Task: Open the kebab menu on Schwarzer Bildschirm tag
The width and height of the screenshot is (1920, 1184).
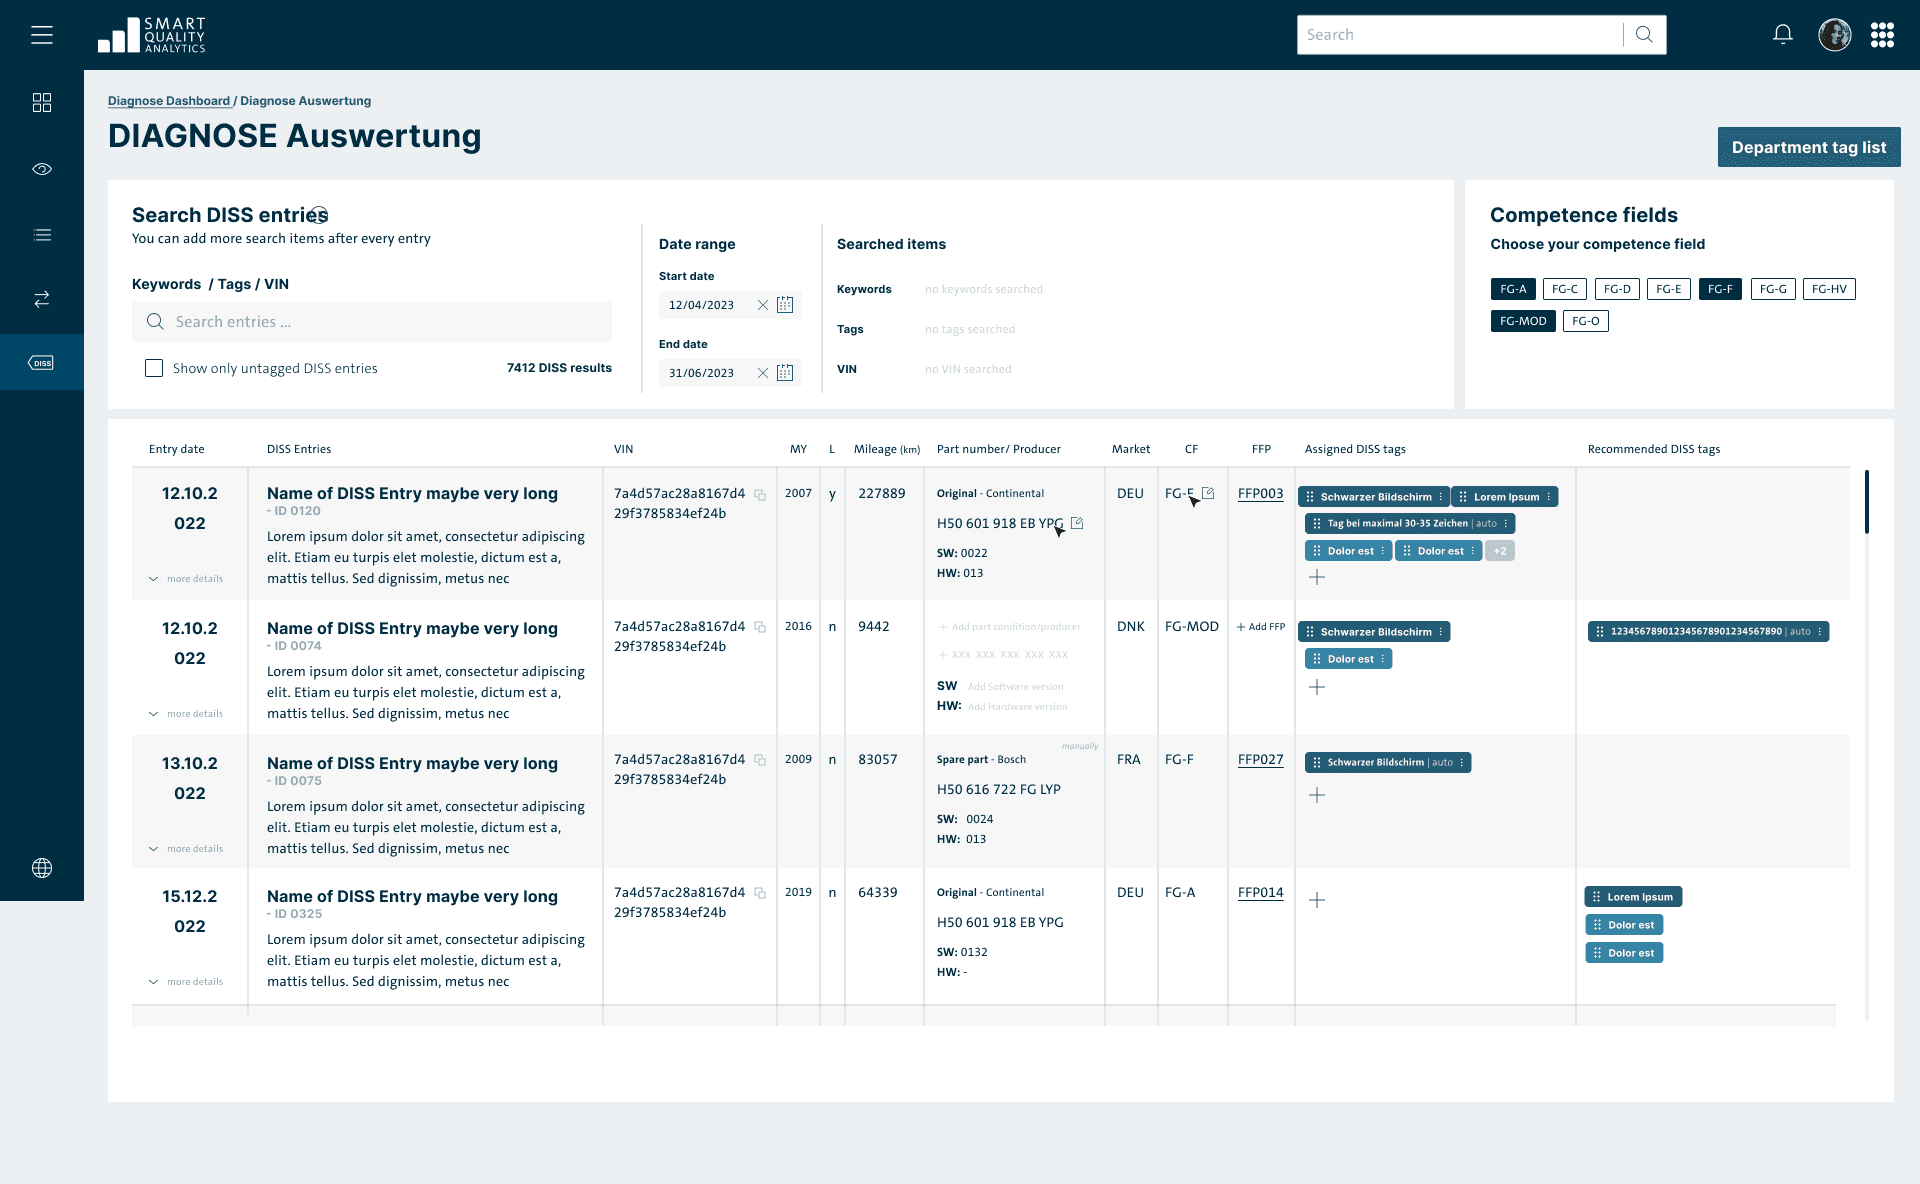Action: tap(1441, 496)
